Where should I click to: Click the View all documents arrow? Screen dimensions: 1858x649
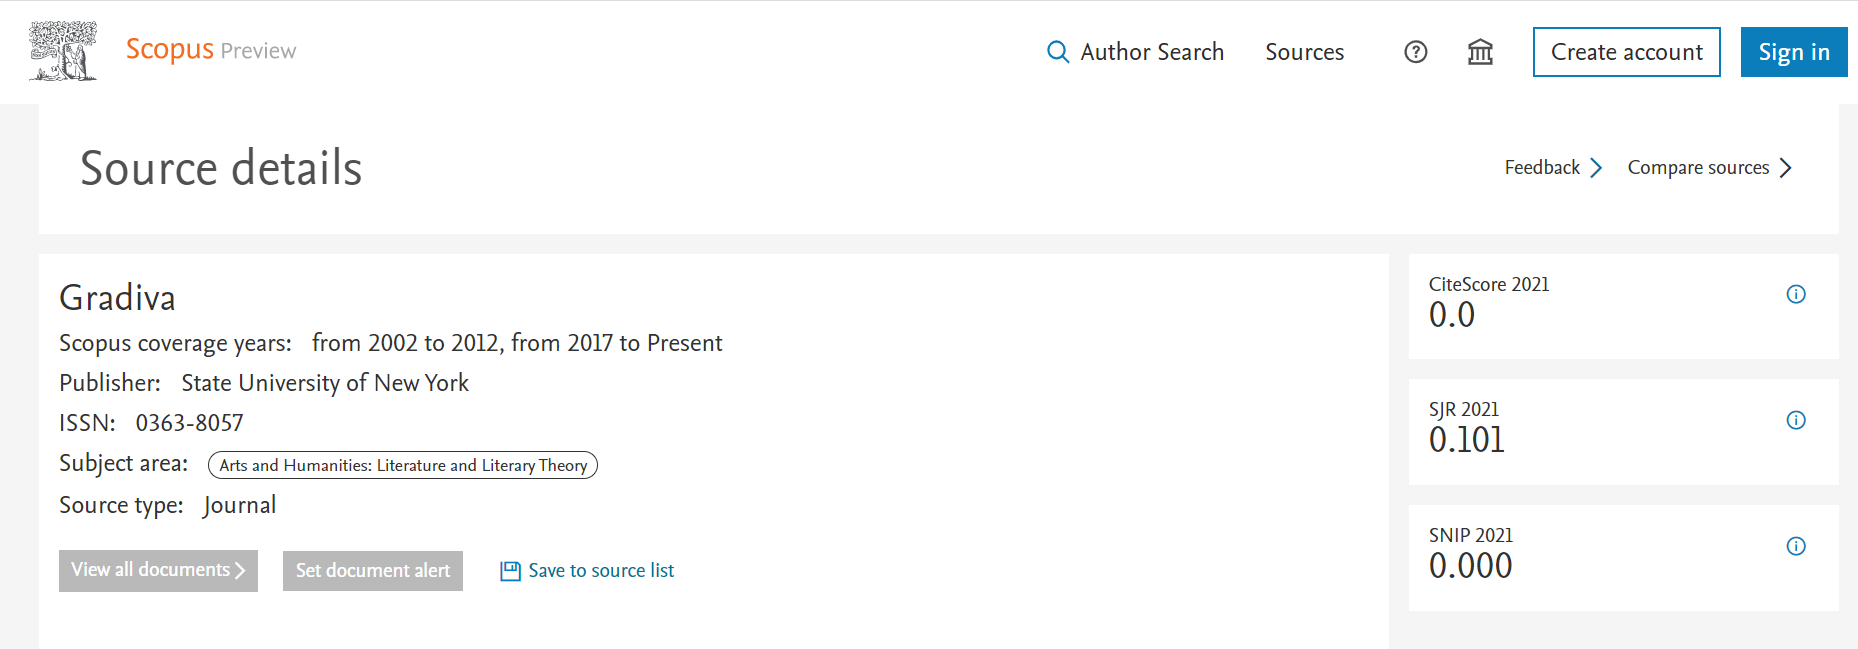tap(240, 570)
